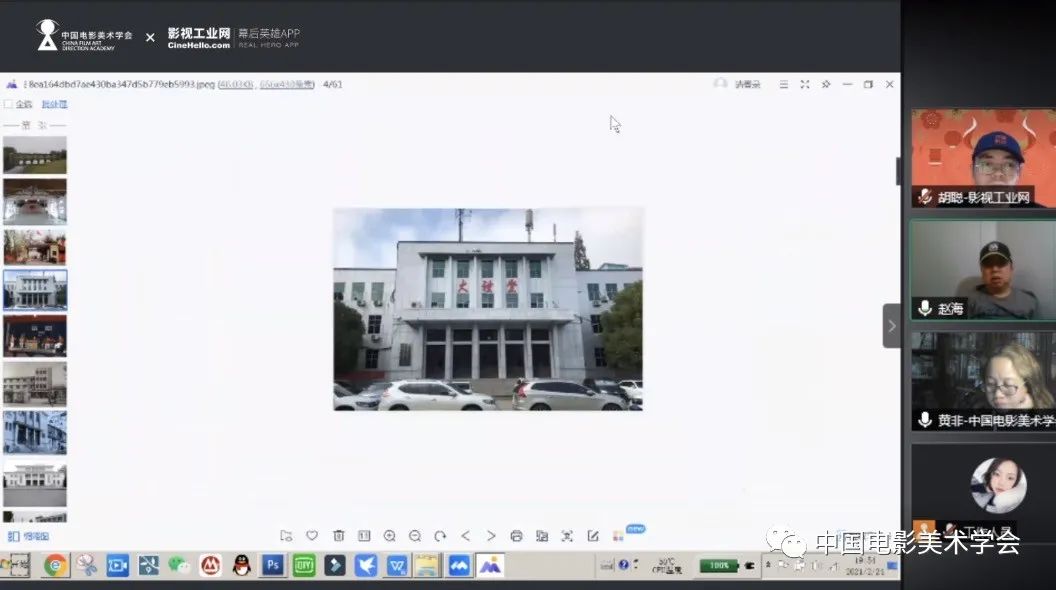This screenshot has height=590, width=1056.
Task: Show actual size 1:1 icon
Action: point(364,536)
